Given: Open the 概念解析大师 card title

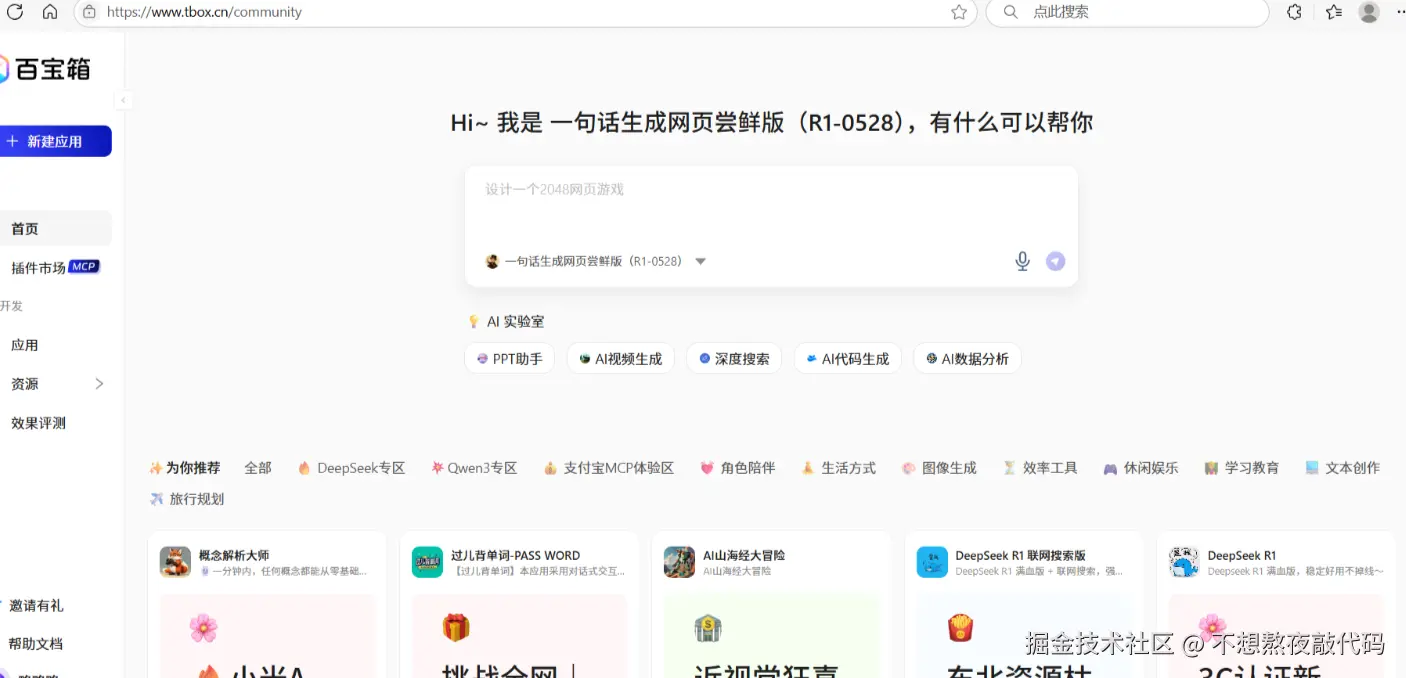Looking at the screenshot, I should coord(234,555).
